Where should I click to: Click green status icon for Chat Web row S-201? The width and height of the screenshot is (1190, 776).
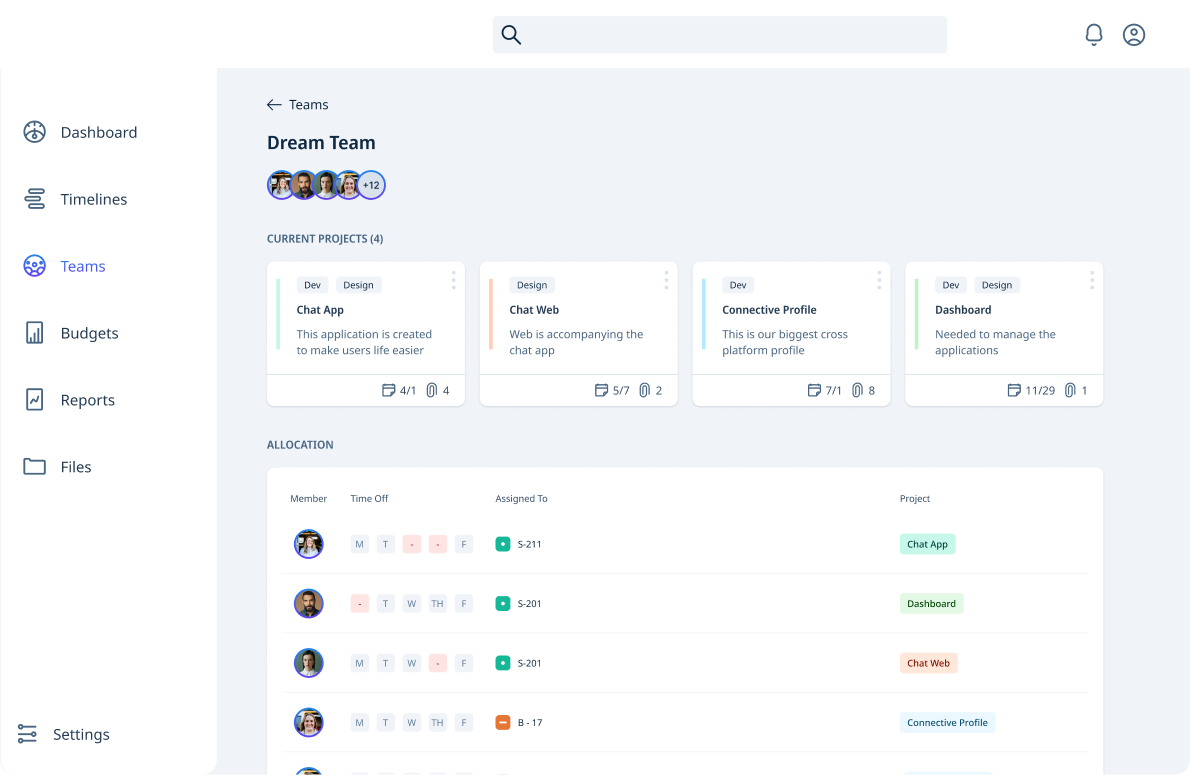click(x=502, y=663)
